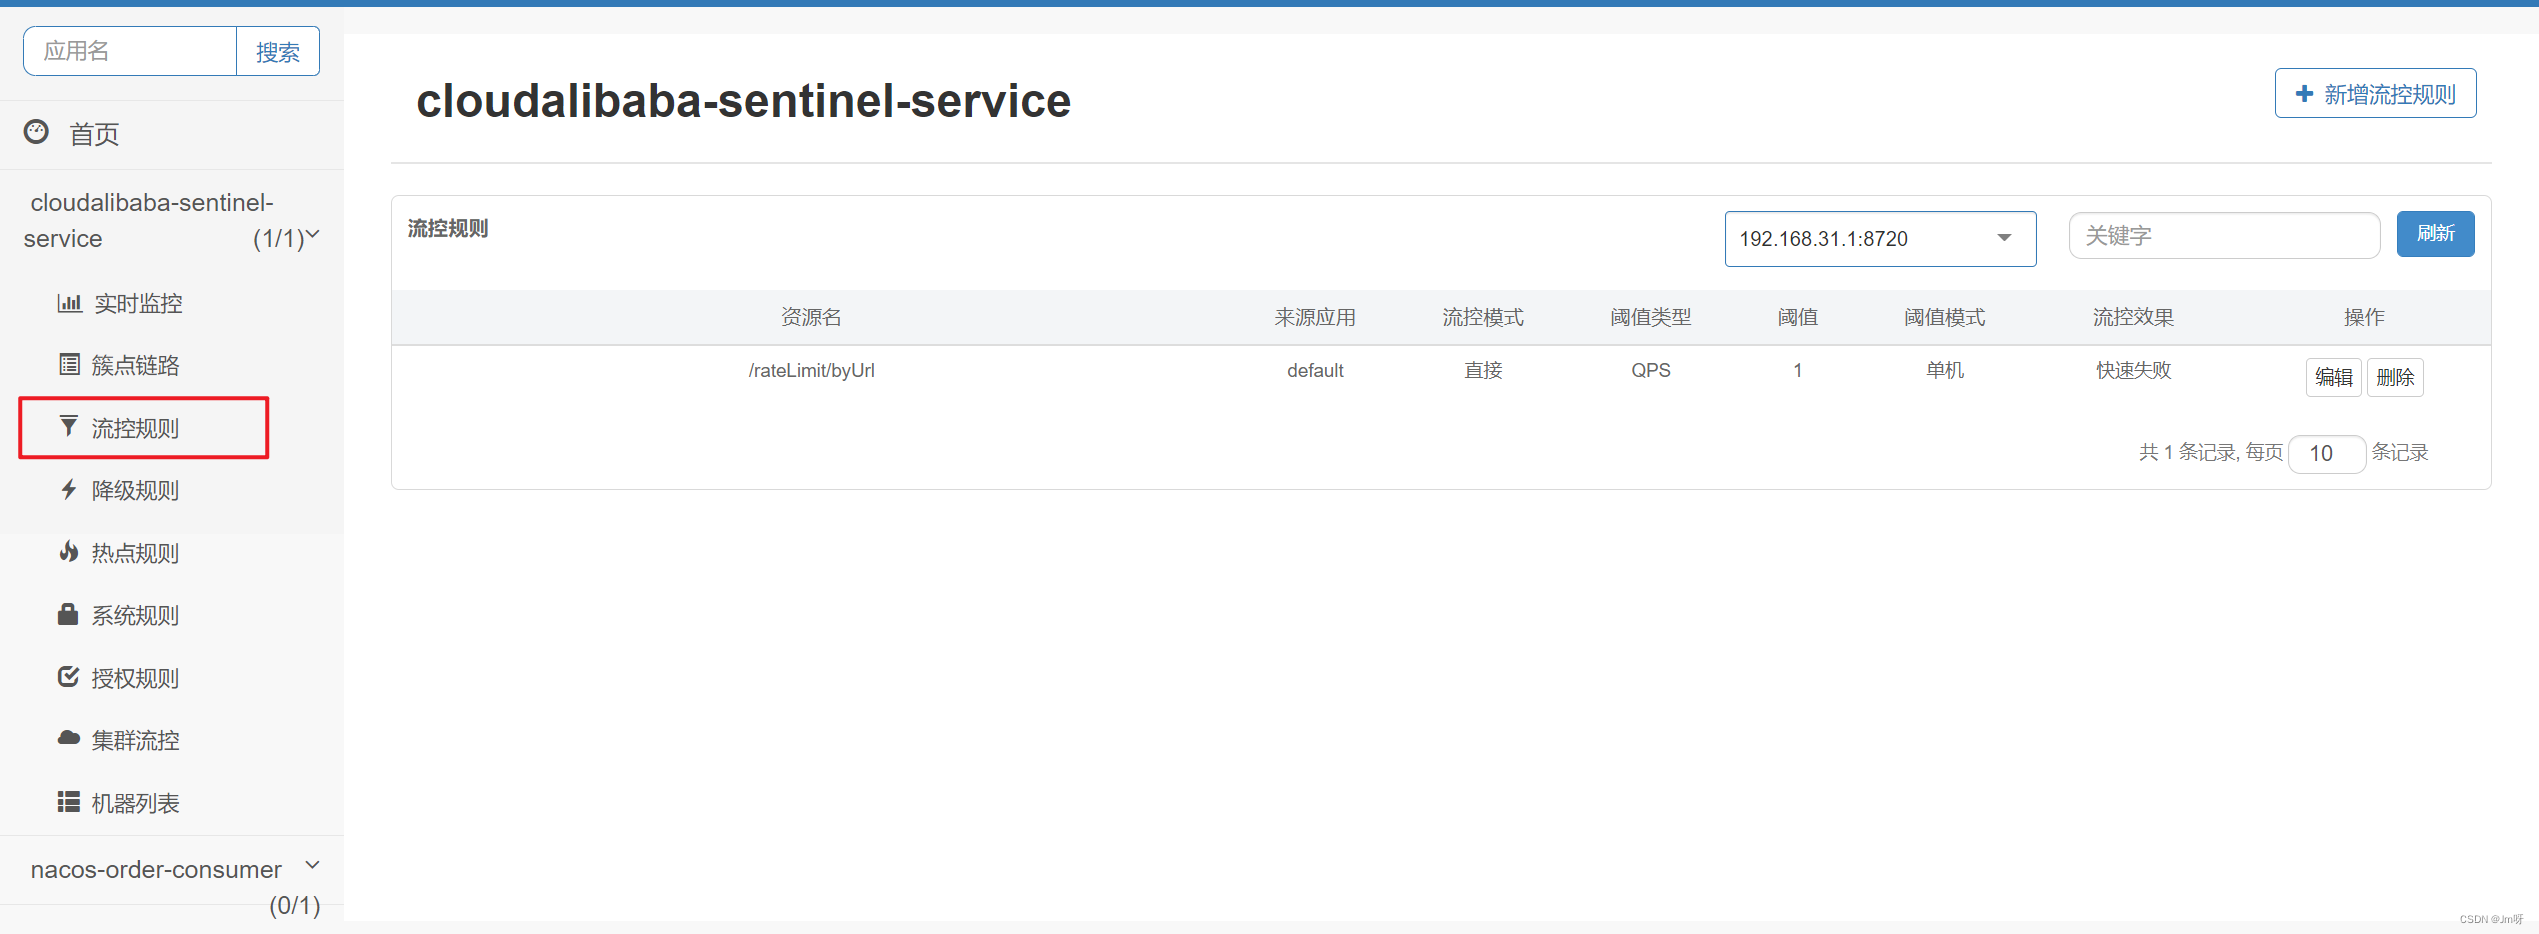Navigate to 热点规则
This screenshot has height=934, width=2539.
click(x=135, y=553)
